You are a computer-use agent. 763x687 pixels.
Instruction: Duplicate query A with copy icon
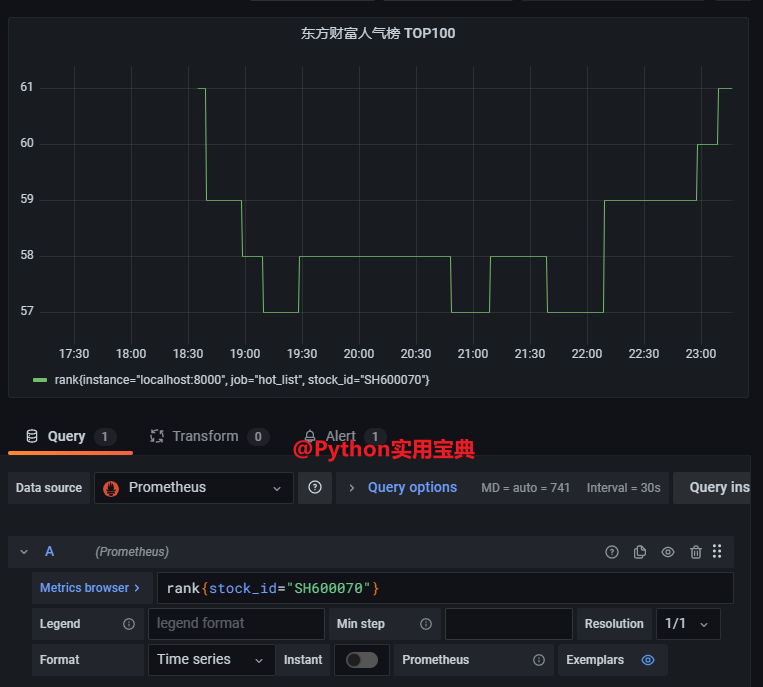click(x=640, y=552)
